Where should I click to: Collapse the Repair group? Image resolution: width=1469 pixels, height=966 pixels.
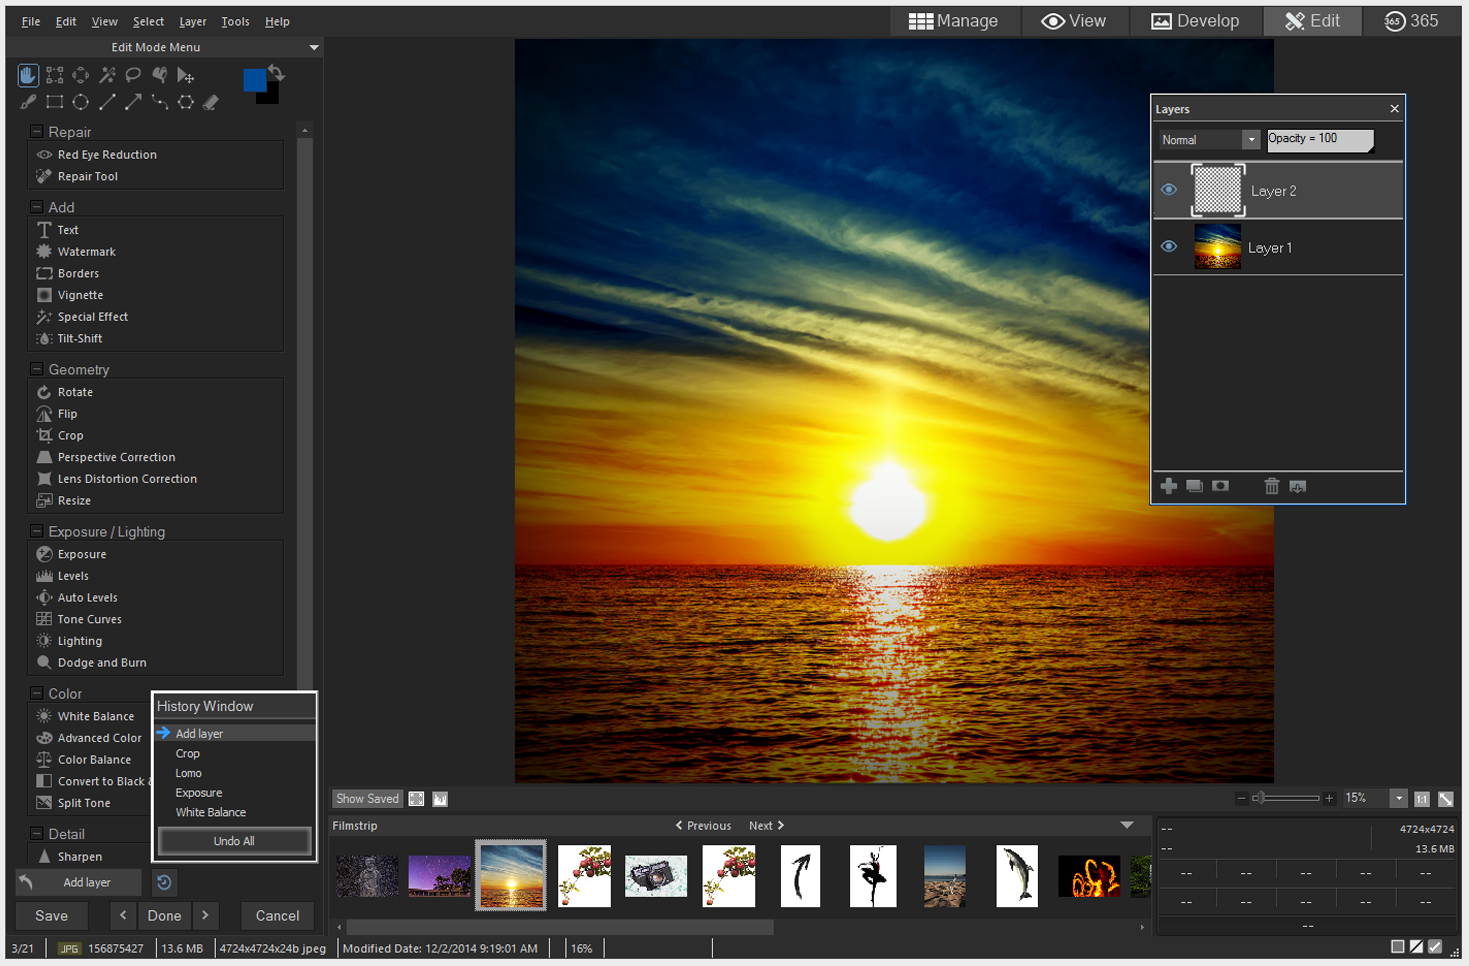[x=37, y=132]
